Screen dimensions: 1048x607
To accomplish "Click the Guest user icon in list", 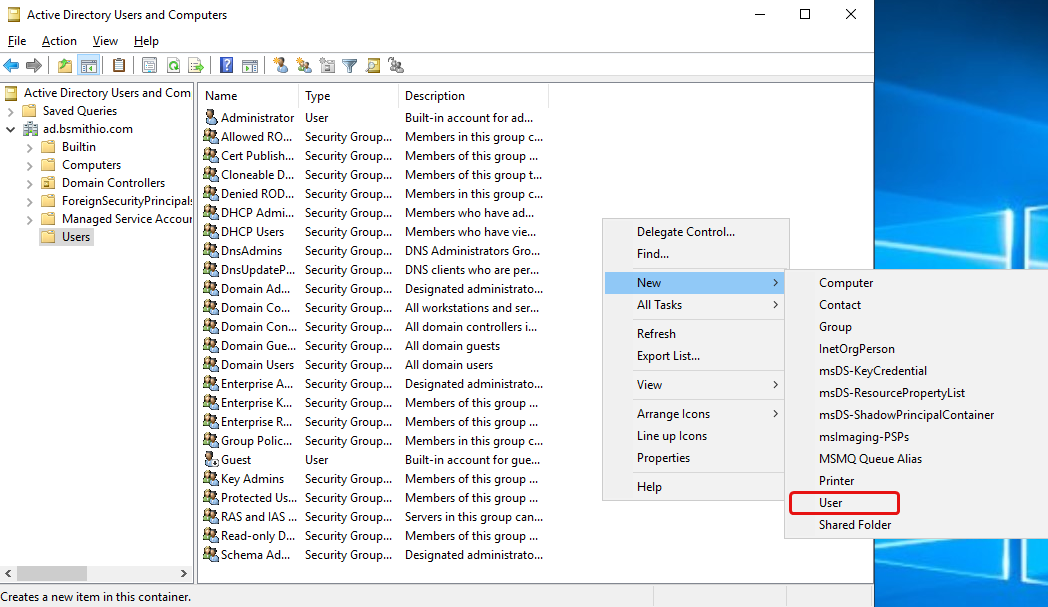I will point(211,460).
